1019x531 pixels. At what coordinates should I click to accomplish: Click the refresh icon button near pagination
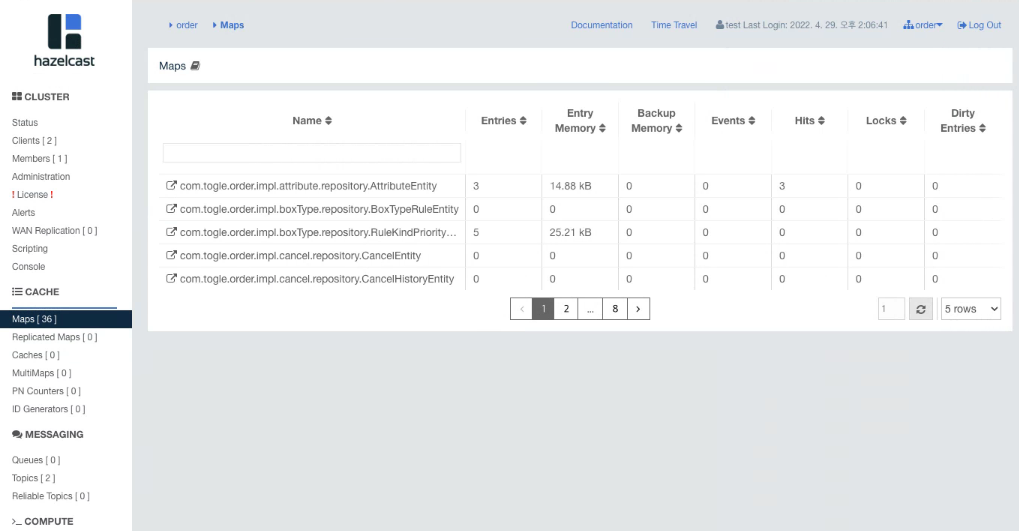click(x=920, y=309)
